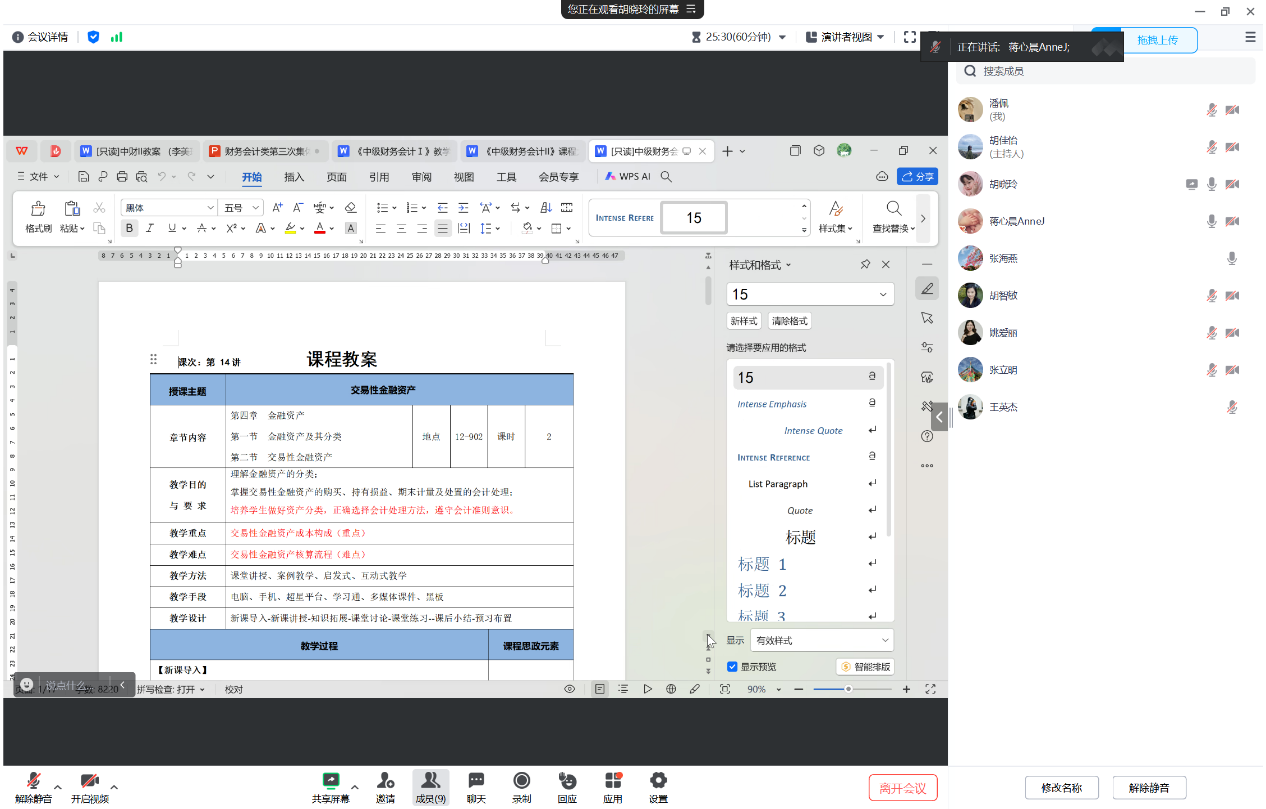Toggle the 解除静音 microphone button
This screenshot has width=1266, height=809.
[x=33, y=781]
